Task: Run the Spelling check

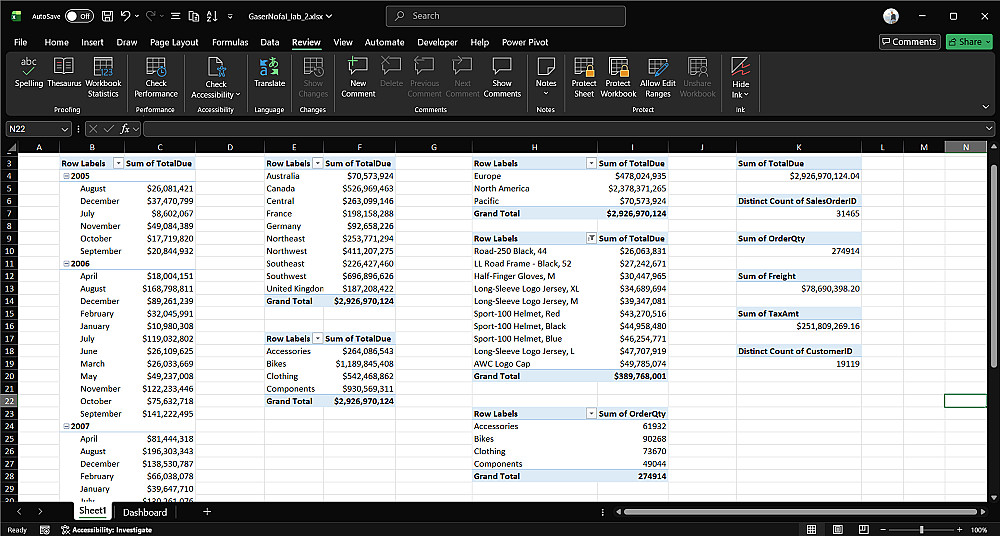Action: tap(29, 73)
